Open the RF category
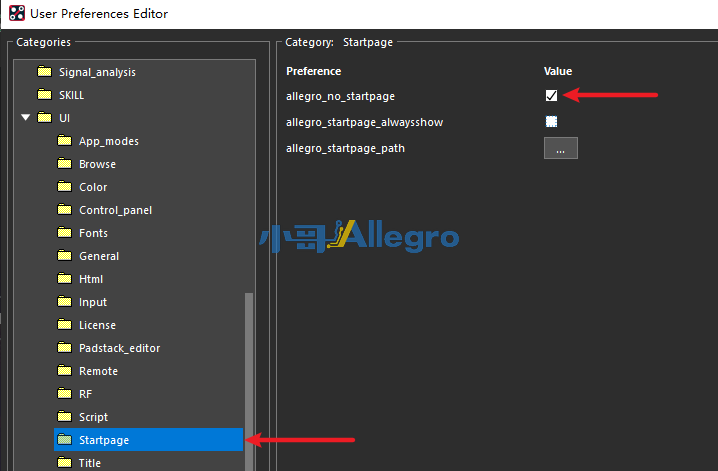 pos(86,394)
